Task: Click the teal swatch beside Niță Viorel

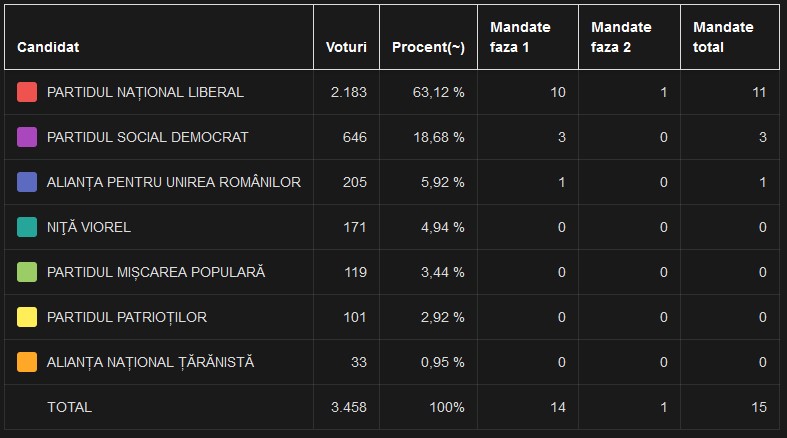Action: coord(27,227)
